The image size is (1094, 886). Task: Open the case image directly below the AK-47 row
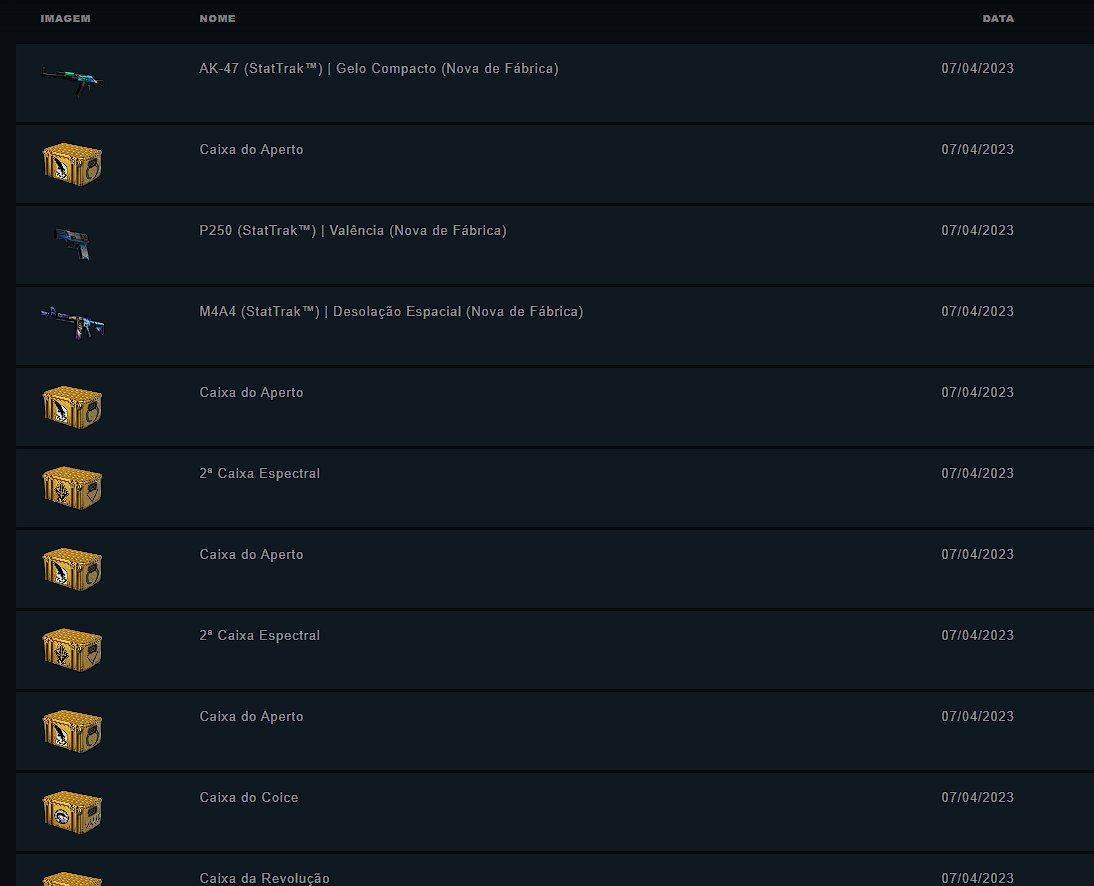pyautogui.click(x=73, y=165)
